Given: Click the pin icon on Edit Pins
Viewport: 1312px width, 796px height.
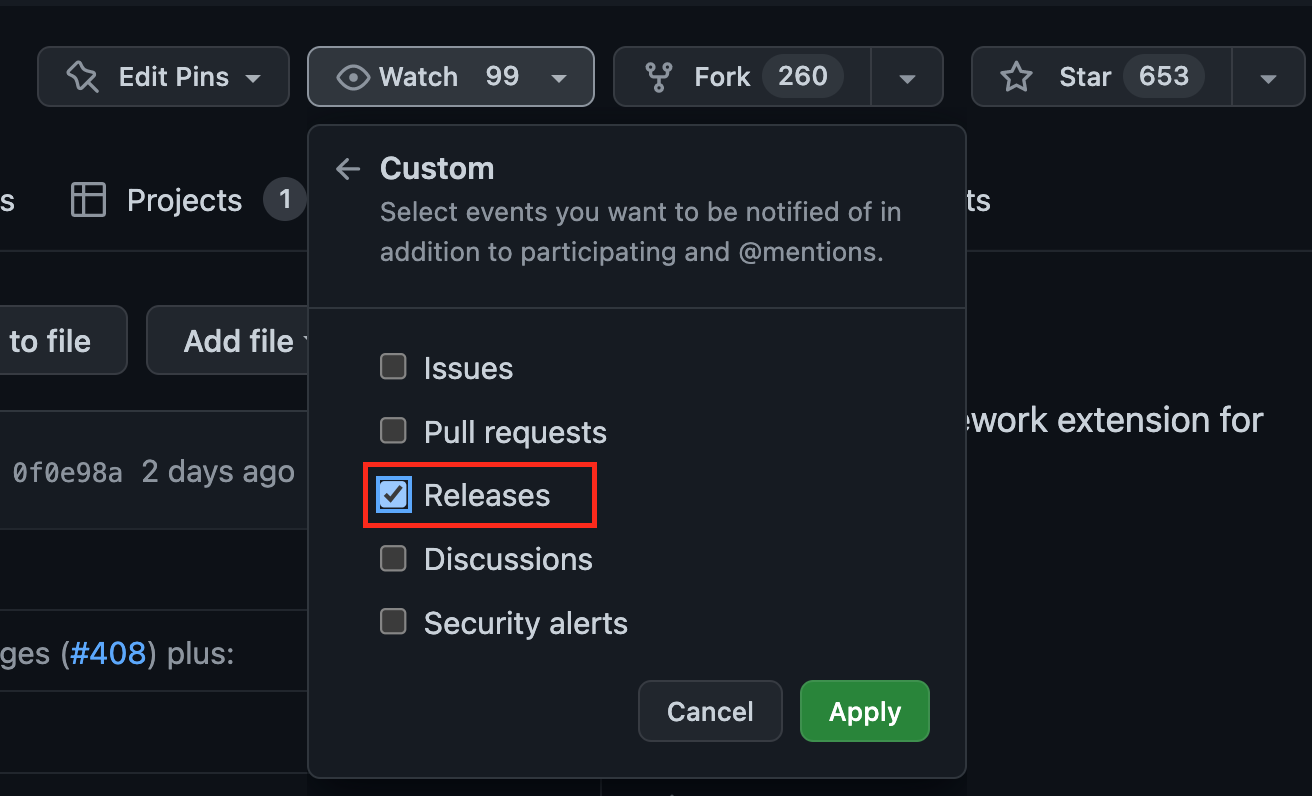Looking at the screenshot, I should tap(80, 76).
